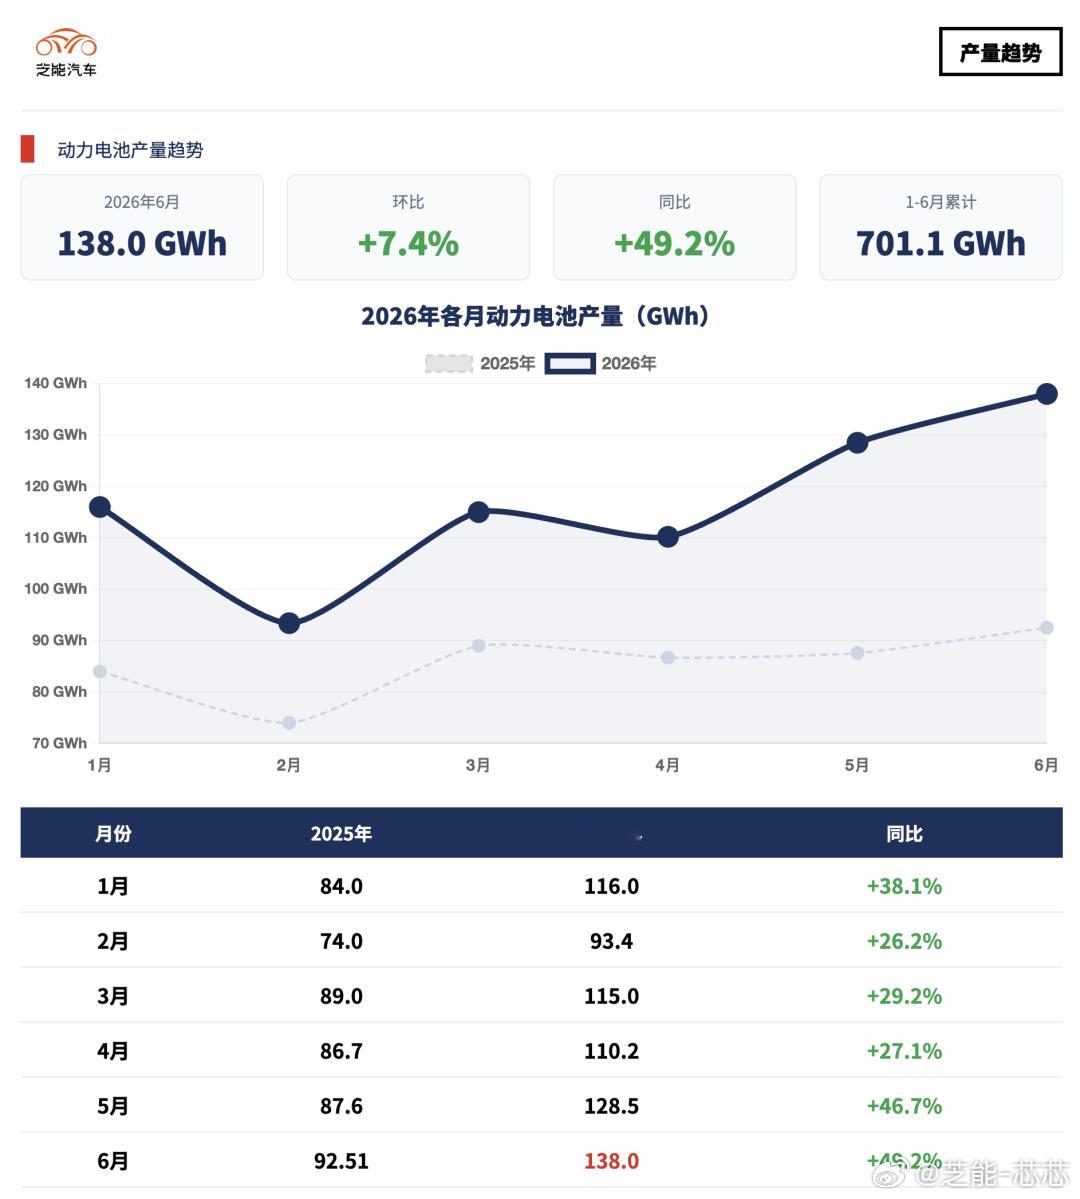Click the 2025 April gray data point
Screen dimensions: 1080x1199
(x=668, y=658)
